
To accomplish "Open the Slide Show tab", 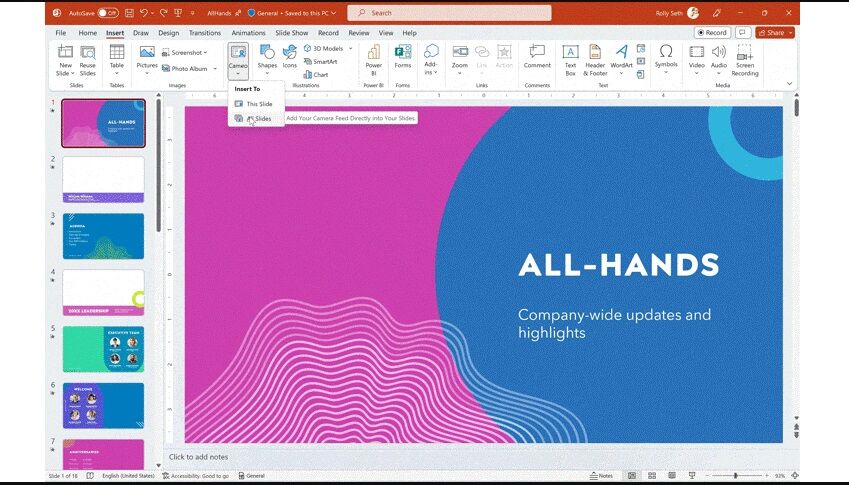I will [x=291, y=33].
